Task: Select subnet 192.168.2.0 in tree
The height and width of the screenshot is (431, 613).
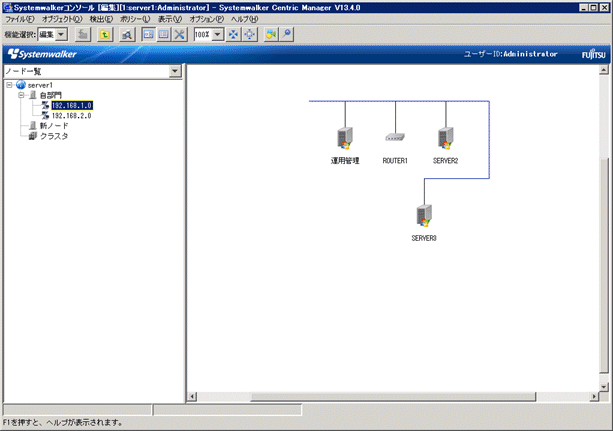Action: click(x=72, y=116)
